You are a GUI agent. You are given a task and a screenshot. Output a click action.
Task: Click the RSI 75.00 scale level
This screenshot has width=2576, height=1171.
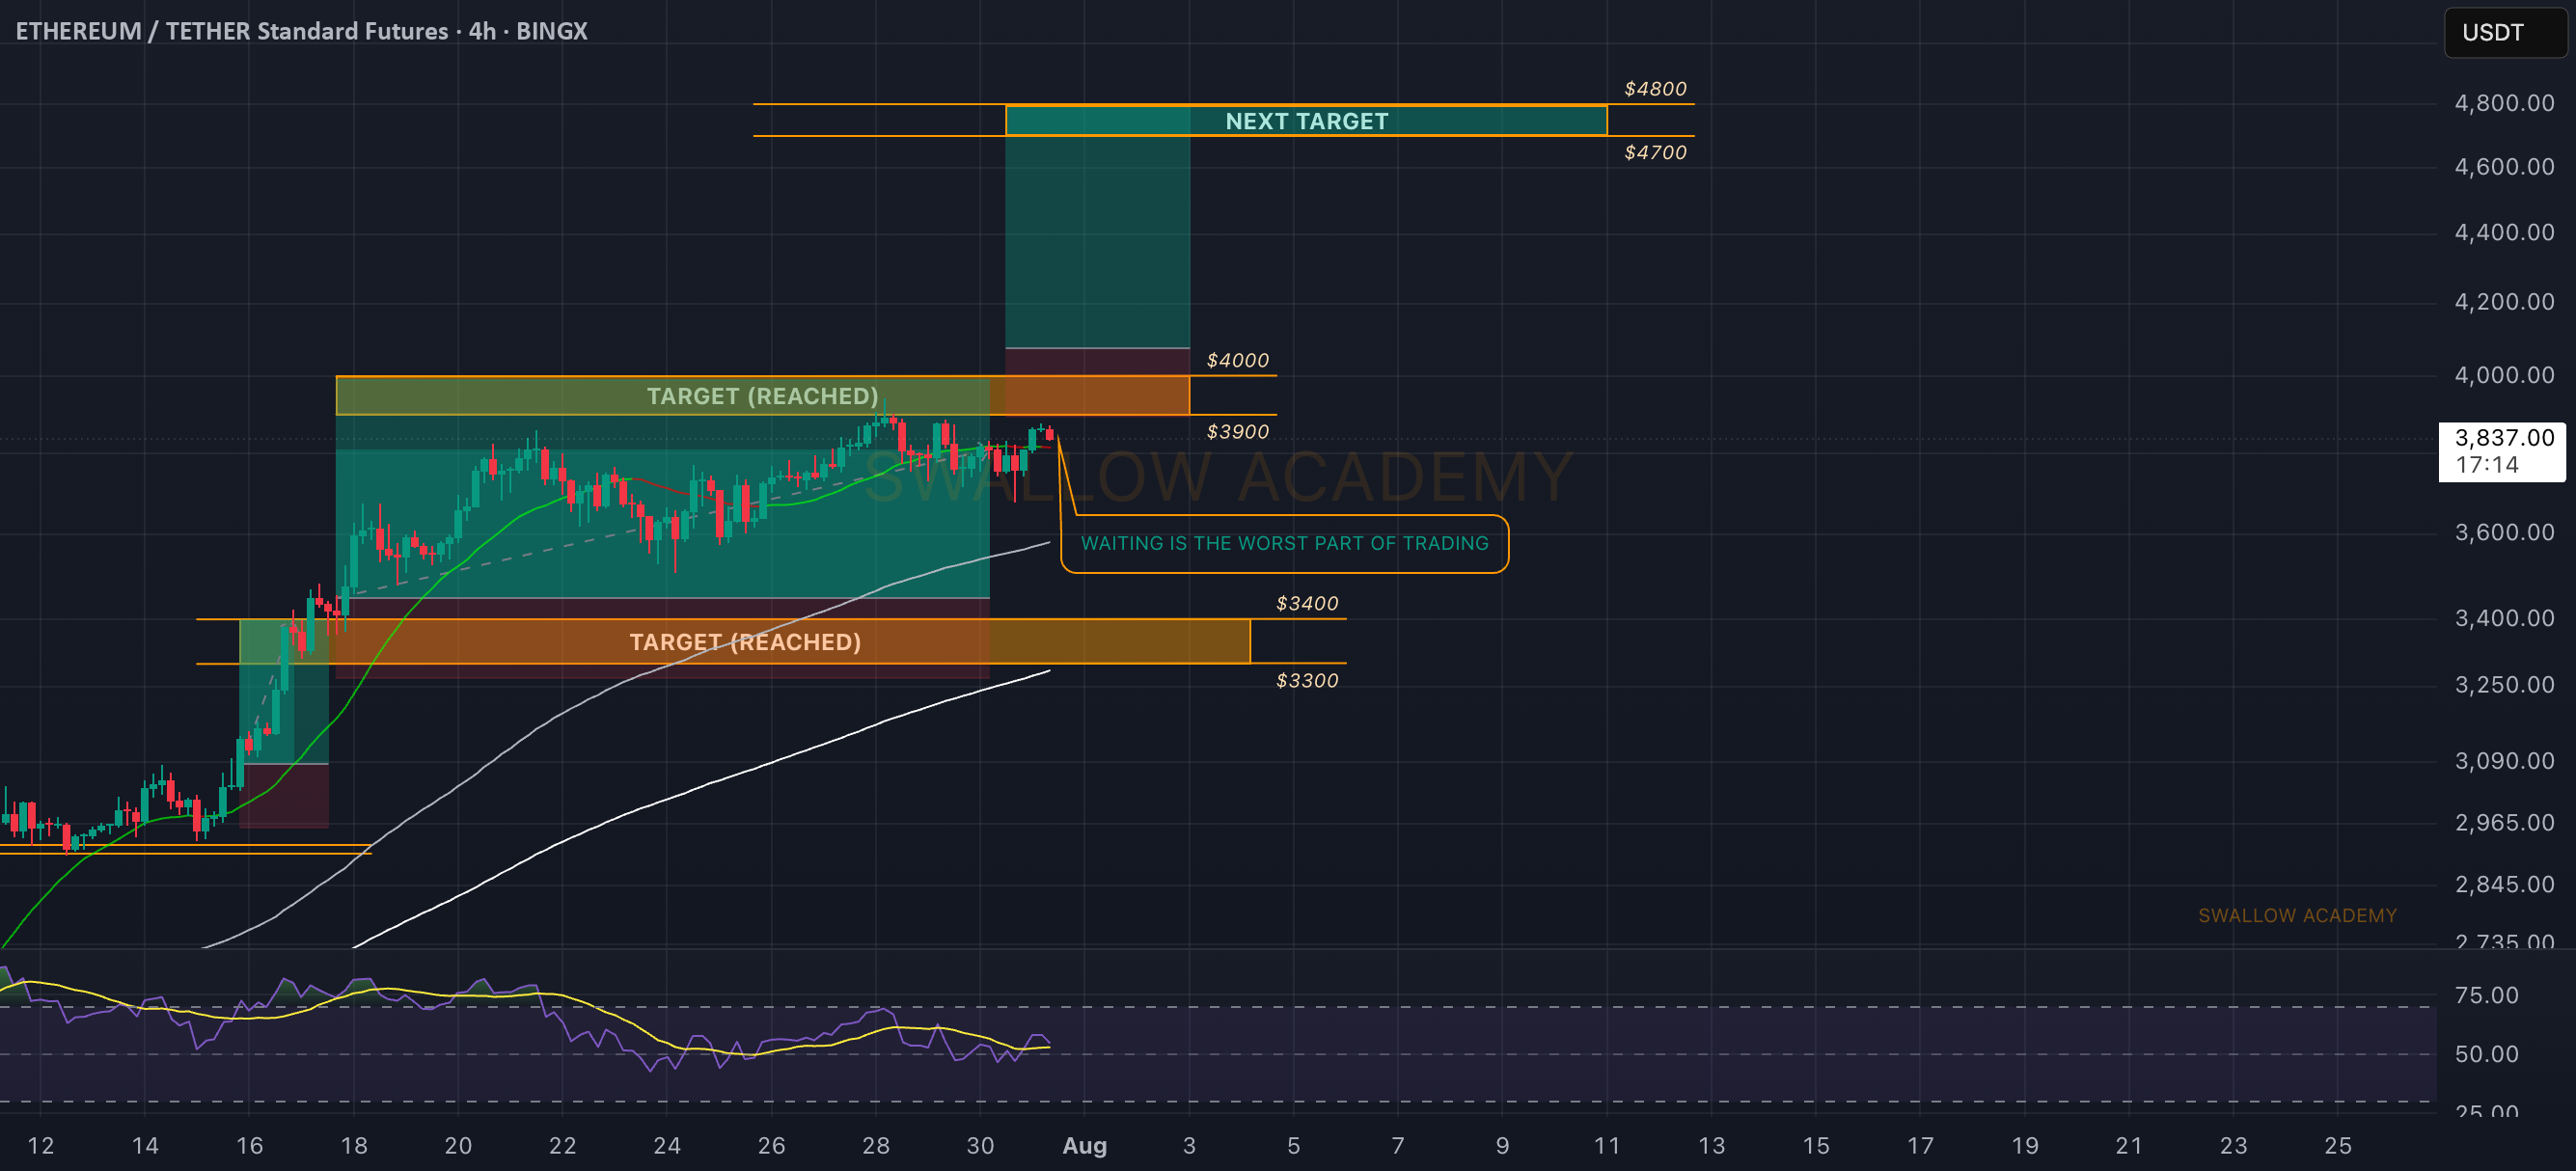[x=2486, y=995]
